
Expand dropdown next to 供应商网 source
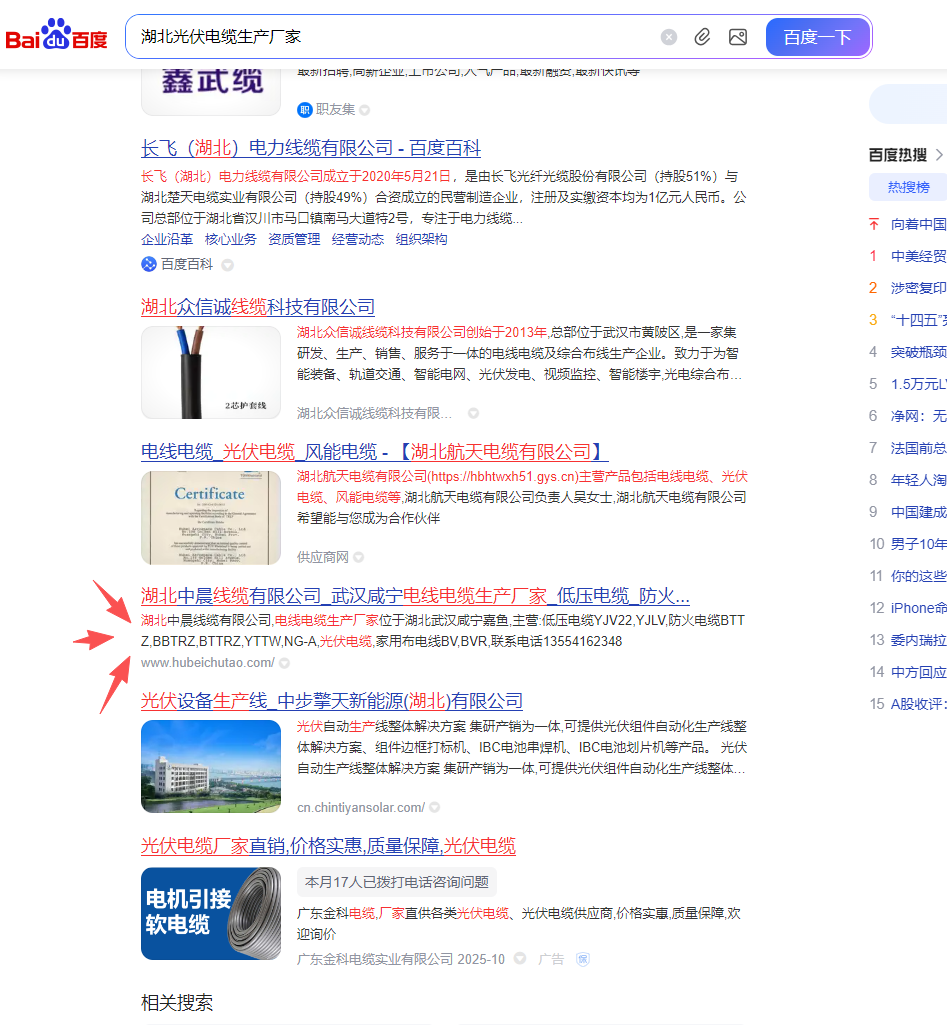click(359, 557)
